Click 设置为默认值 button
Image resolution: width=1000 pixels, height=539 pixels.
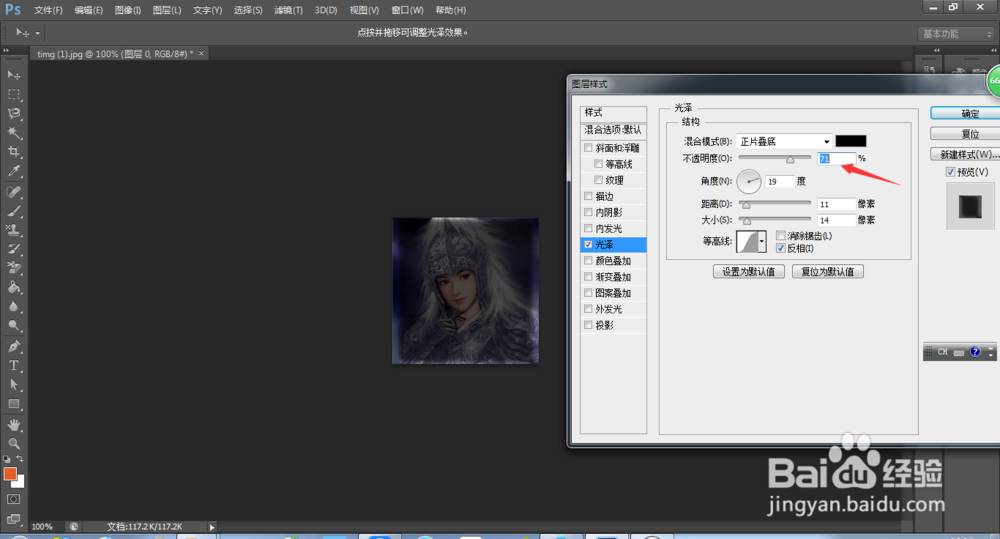(x=749, y=272)
